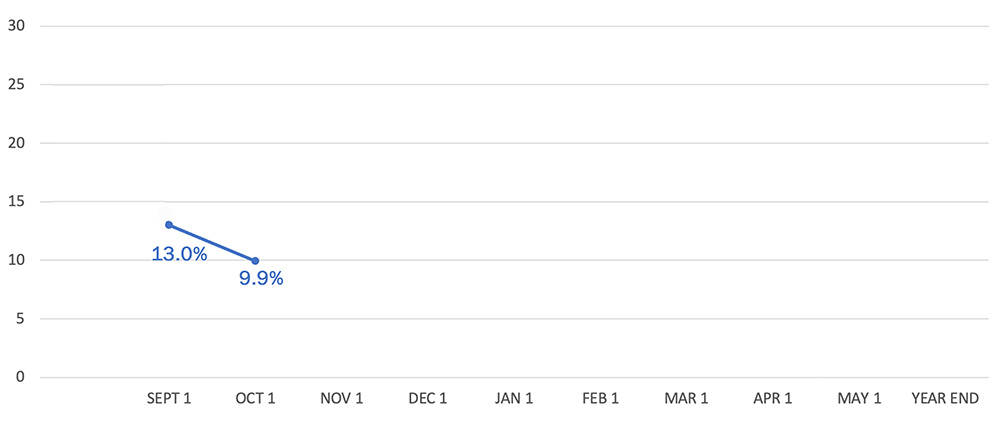1000x424 pixels.
Task: Select the MAR 1 axis label
Action: (x=686, y=398)
